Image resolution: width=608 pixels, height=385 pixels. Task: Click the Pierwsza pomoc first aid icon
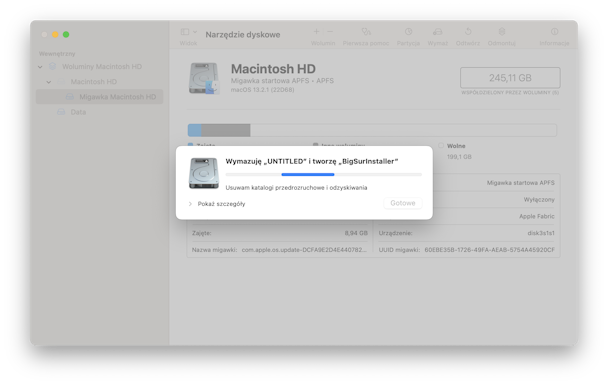[x=366, y=32]
